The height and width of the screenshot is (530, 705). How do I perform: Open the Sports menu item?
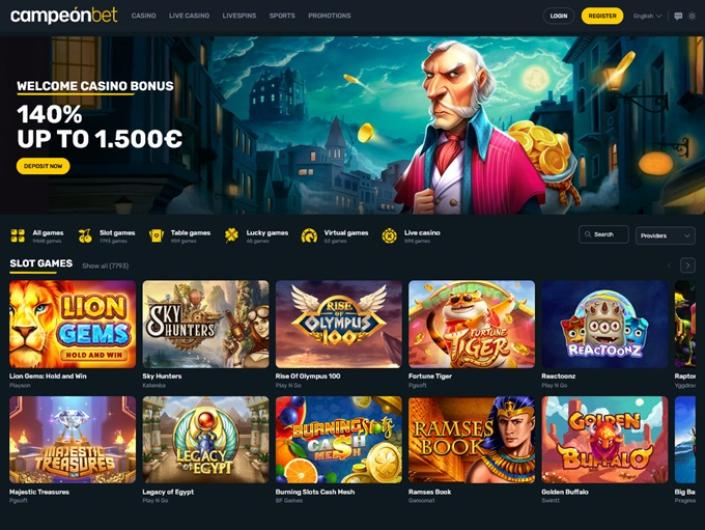tap(282, 16)
